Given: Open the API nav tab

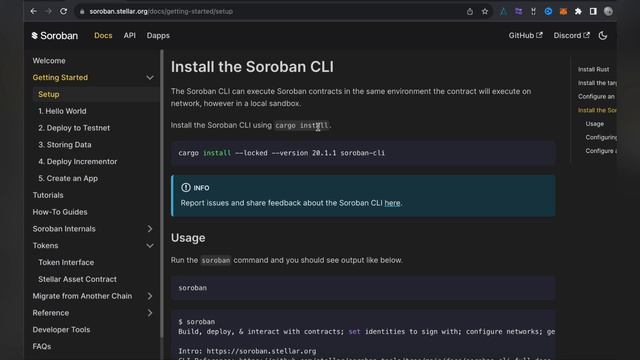Looking at the screenshot, I should click(129, 36).
